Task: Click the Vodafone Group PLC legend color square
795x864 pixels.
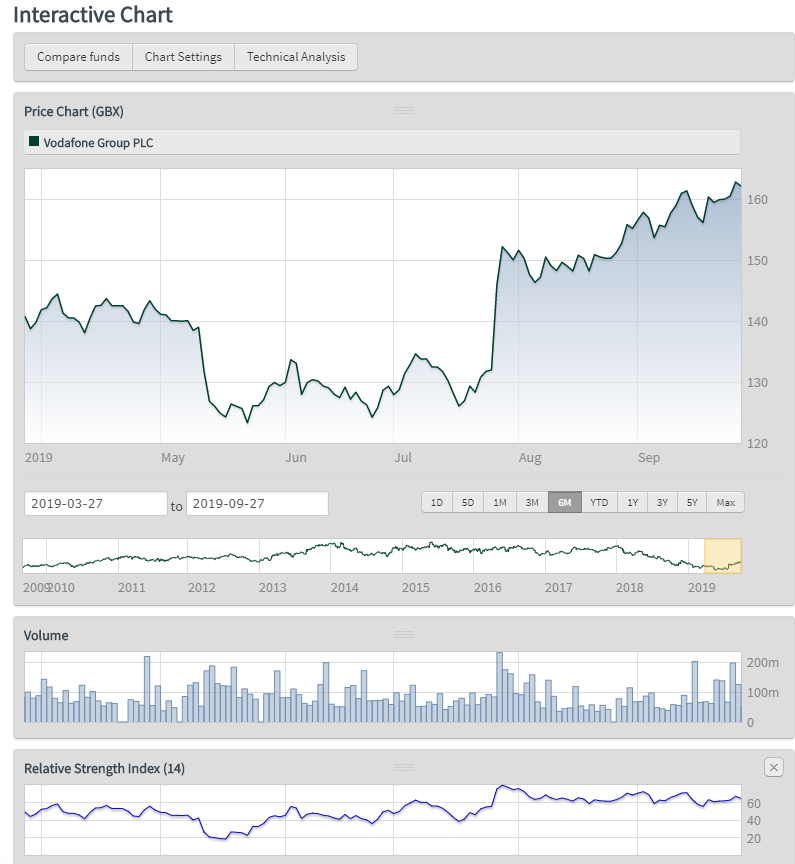Action: (x=33, y=143)
